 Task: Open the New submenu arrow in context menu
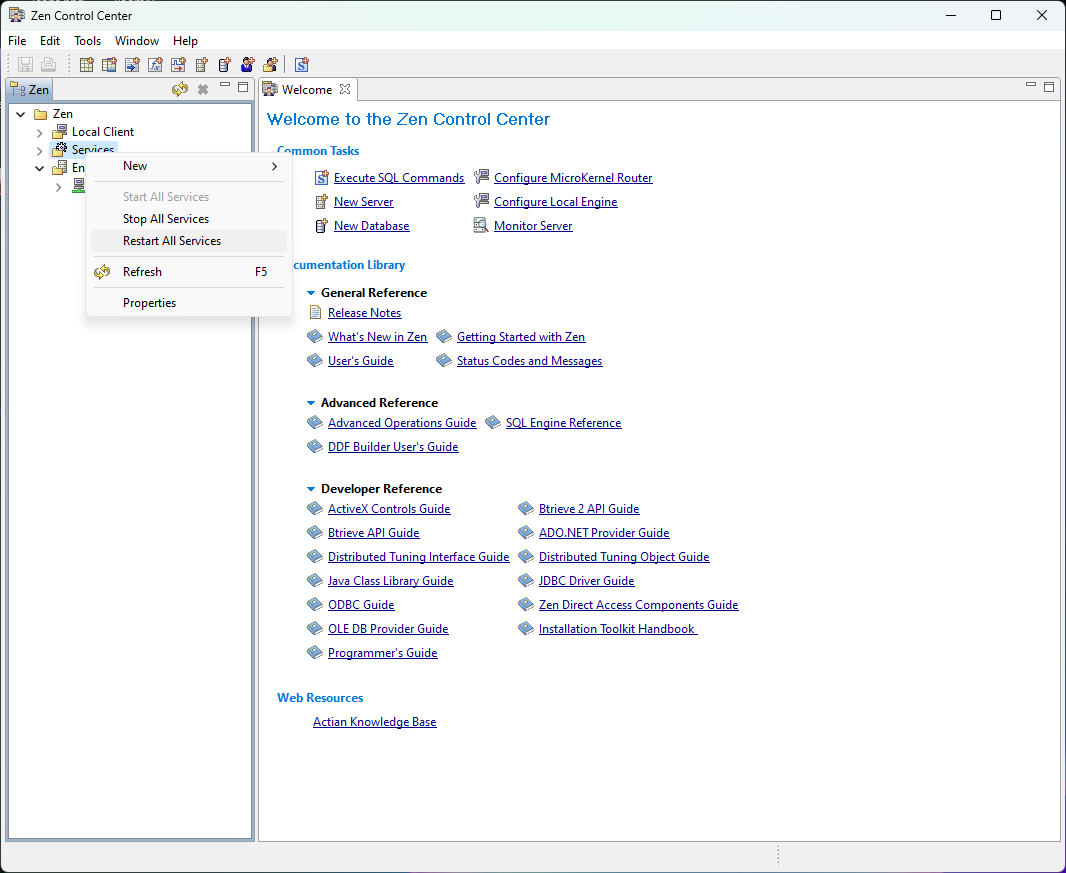tap(275, 166)
